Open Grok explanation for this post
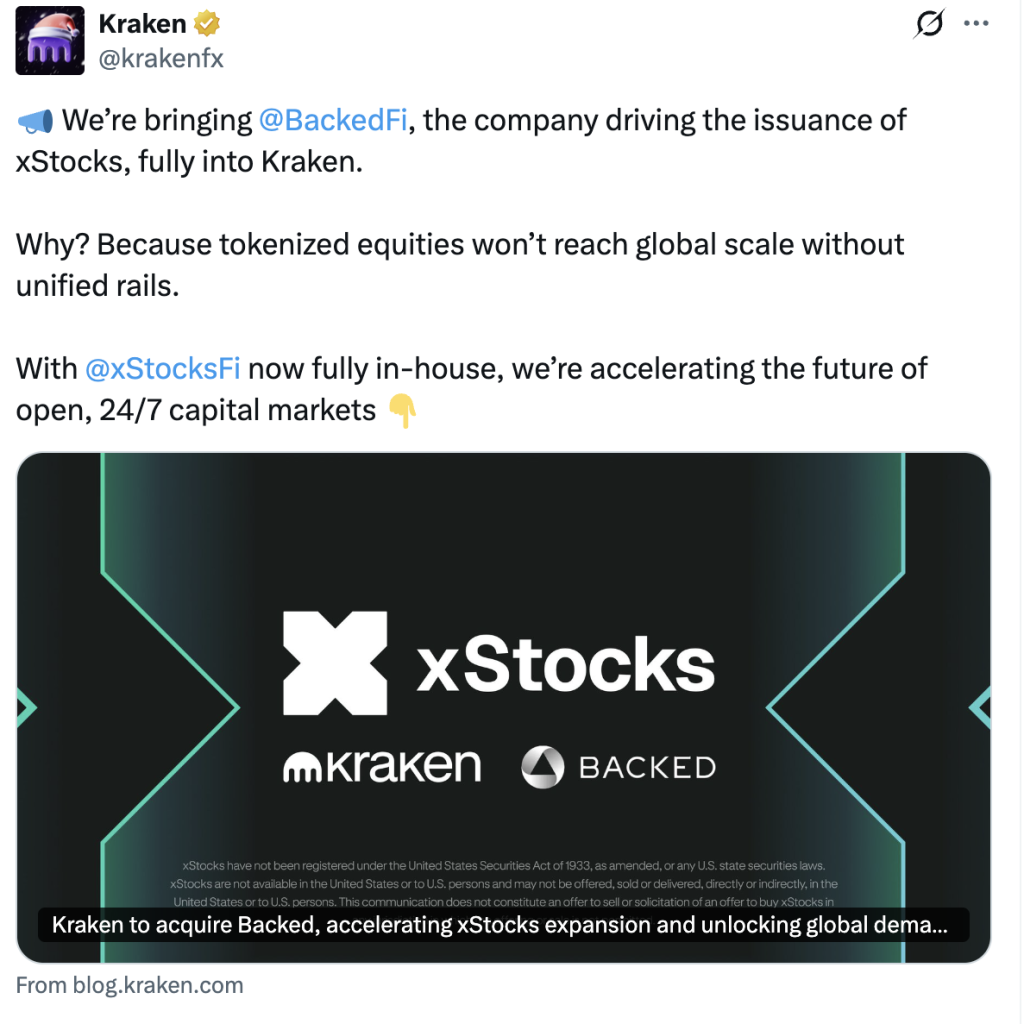1024x1024 pixels. [x=929, y=24]
